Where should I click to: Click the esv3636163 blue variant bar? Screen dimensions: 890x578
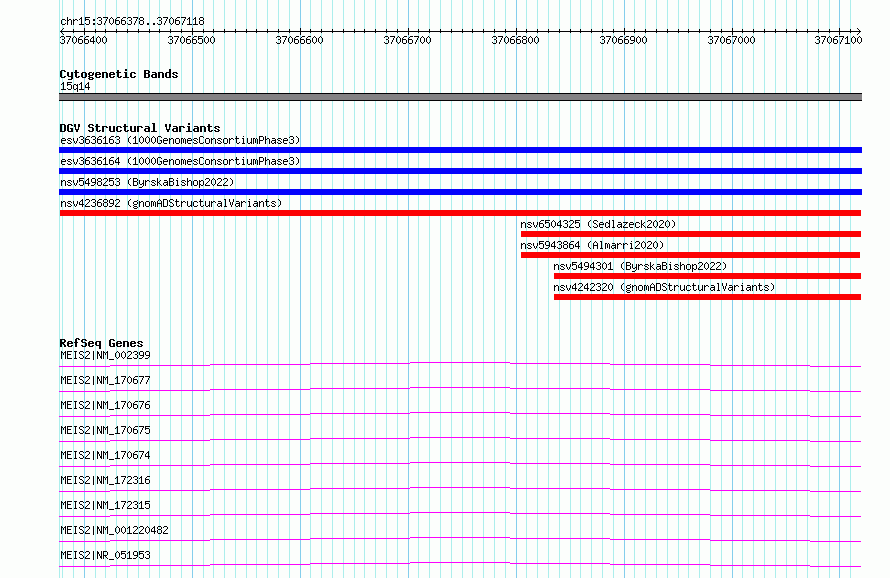pos(460,150)
